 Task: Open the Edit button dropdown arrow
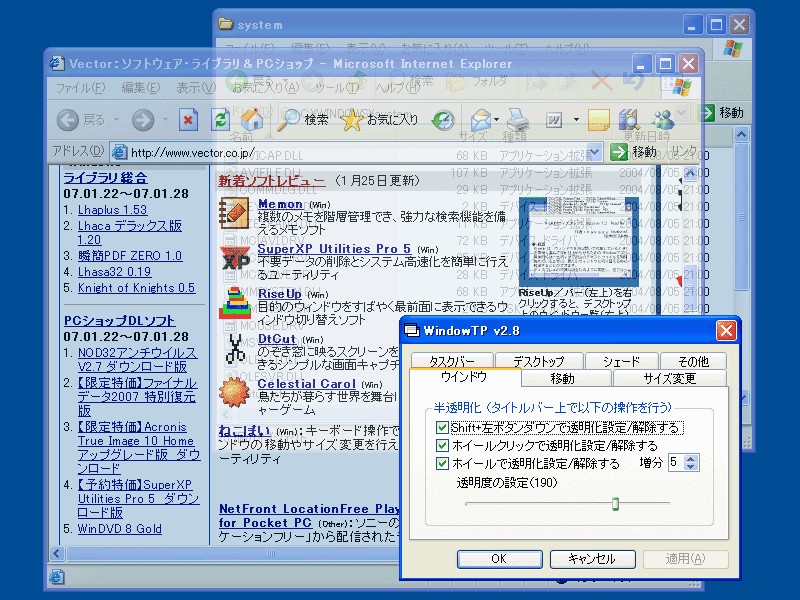(576, 120)
